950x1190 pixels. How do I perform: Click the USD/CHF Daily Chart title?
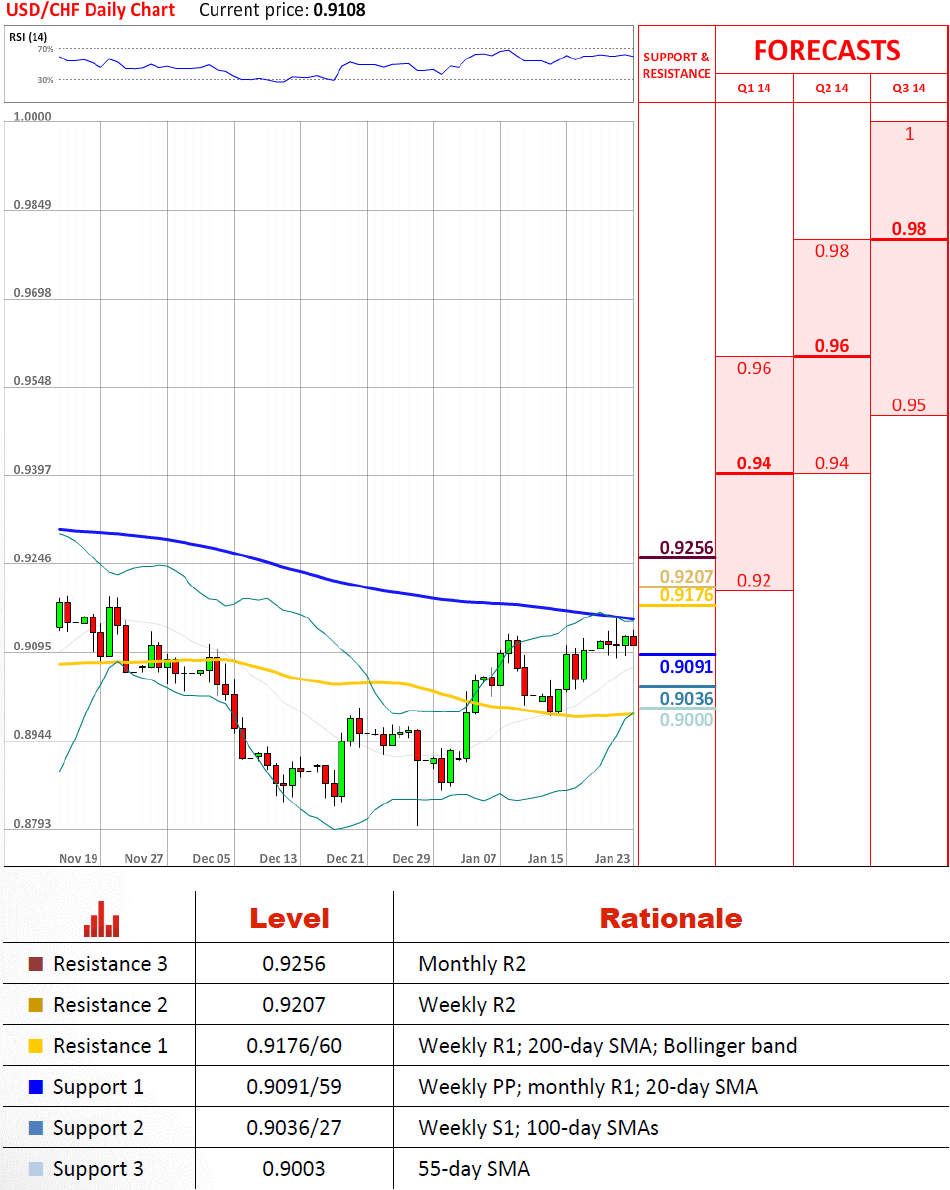click(x=90, y=11)
